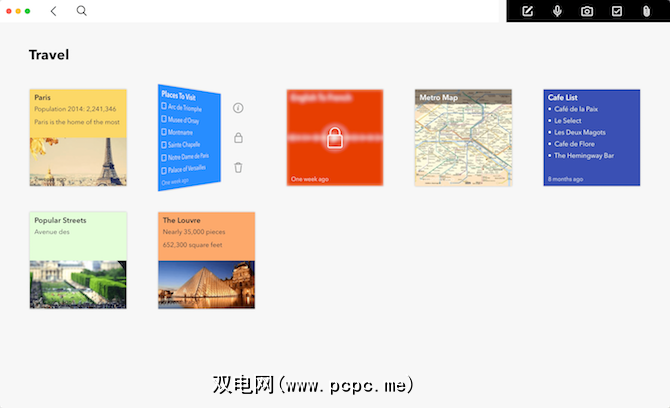The height and width of the screenshot is (408, 670).
Task: Close the window with red button
Action: (x=9, y=11)
